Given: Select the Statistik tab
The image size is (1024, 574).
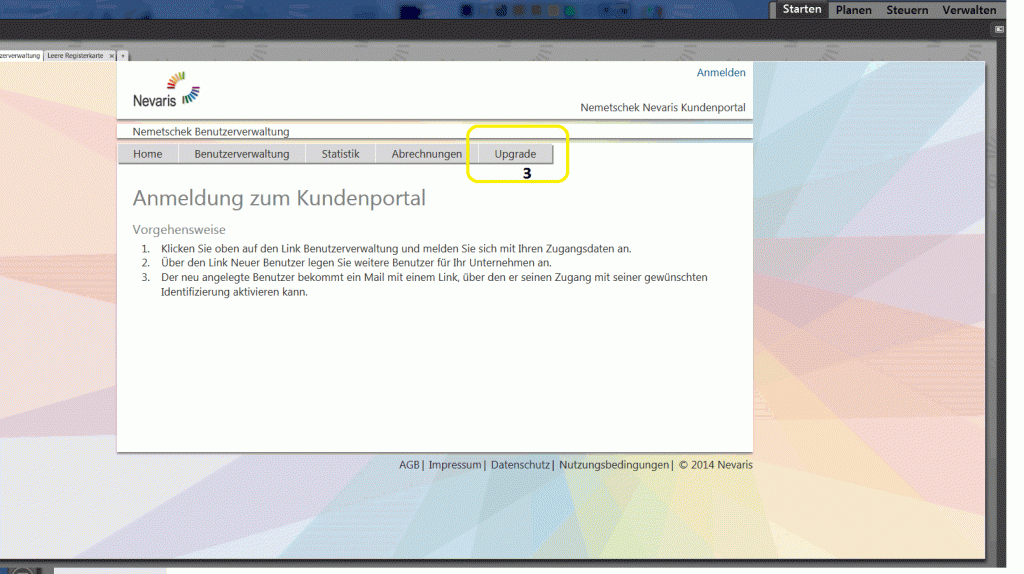Looking at the screenshot, I should pyautogui.click(x=340, y=154).
